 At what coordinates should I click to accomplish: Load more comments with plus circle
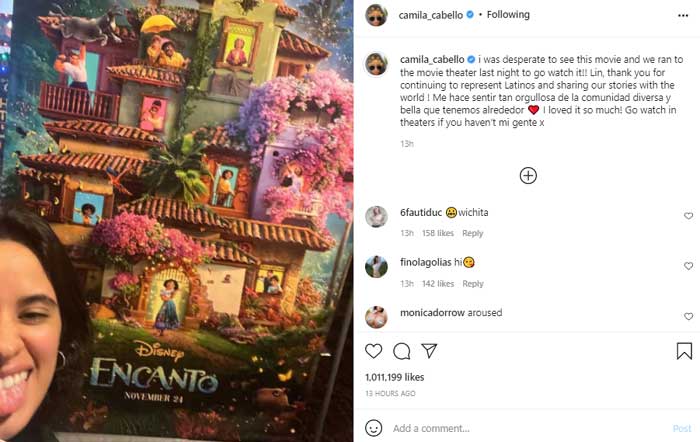click(x=528, y=175)
